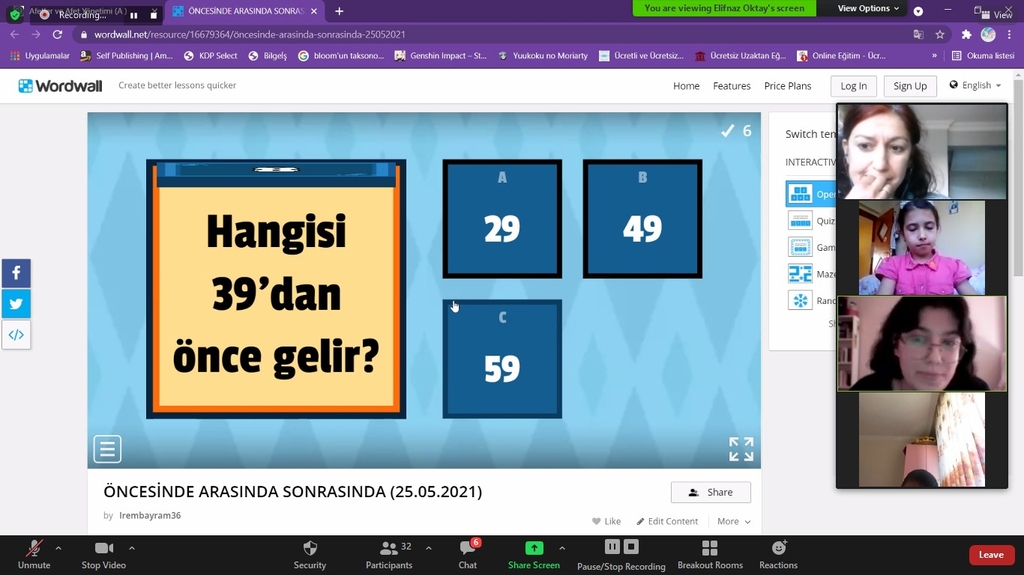
Task: Select the Quiz template icon
Action: (800, 221)
